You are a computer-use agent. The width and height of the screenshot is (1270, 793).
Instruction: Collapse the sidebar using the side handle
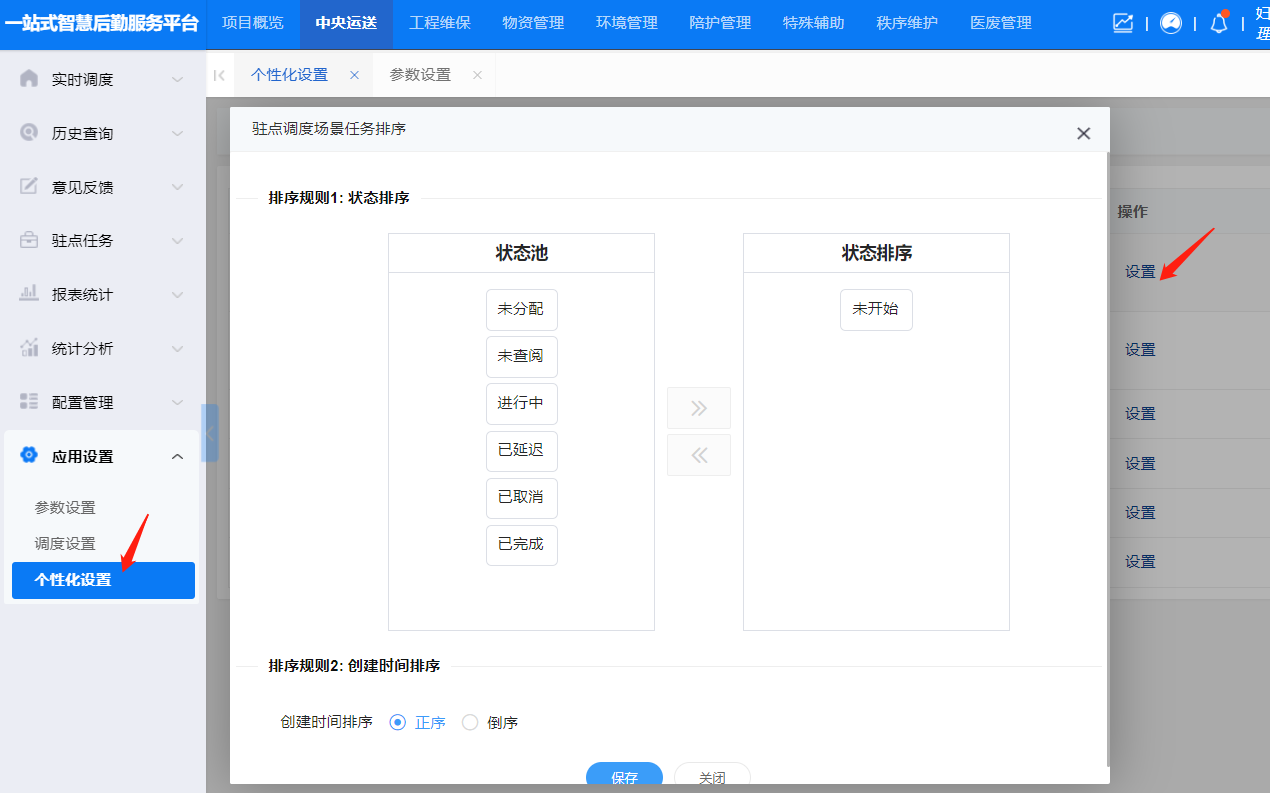(210, 433)
